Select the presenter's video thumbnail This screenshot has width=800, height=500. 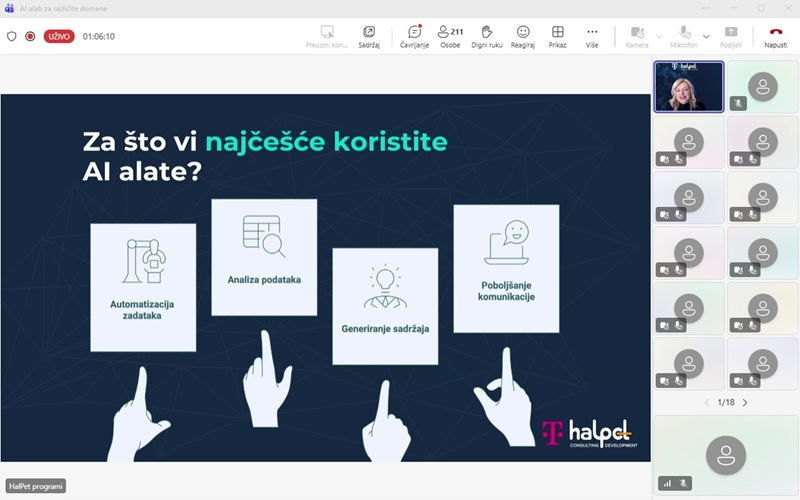[688, 87]
